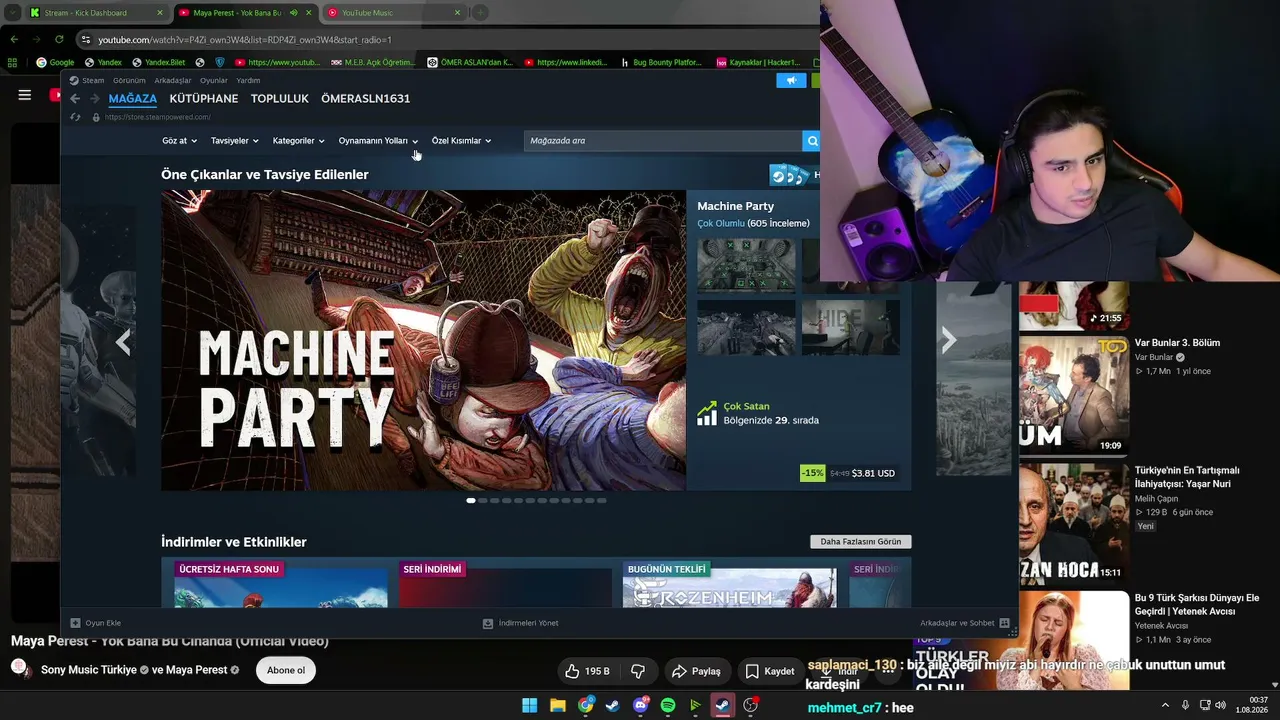Focus the Mağazada ara search field
1280x720 pixels.
click(x=663, y=141)
